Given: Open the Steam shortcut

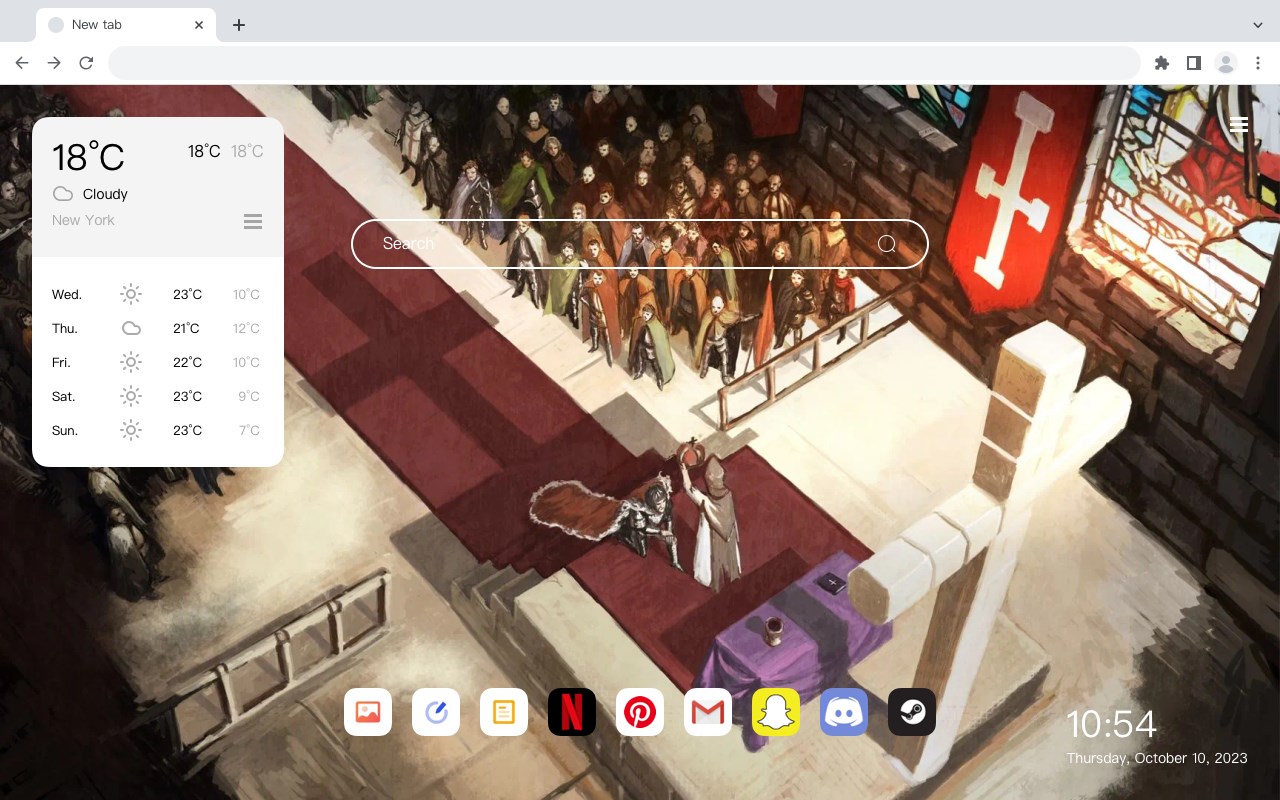Looking at the screenshot, I should point(912,712).
